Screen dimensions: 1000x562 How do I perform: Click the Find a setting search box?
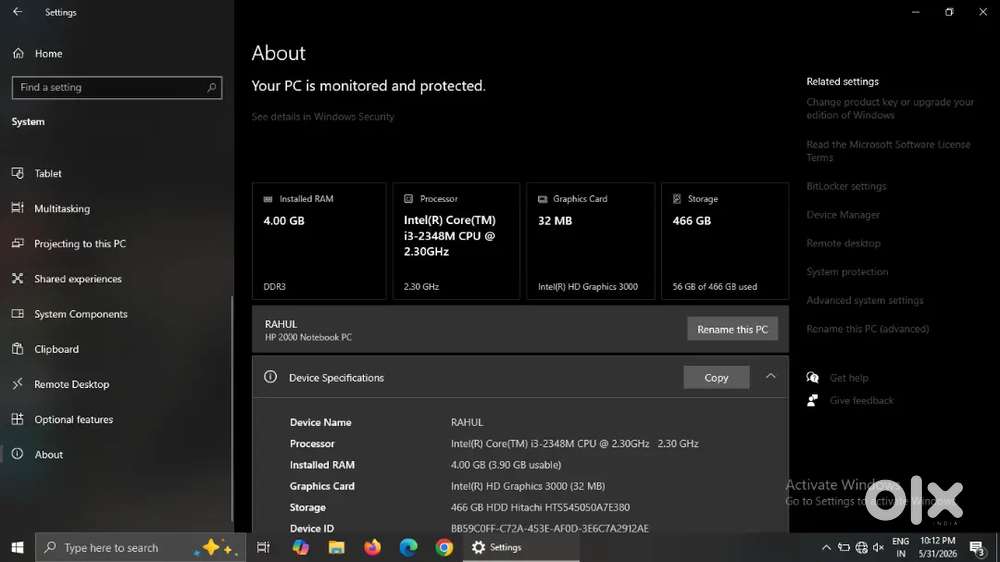coord(117,87)
